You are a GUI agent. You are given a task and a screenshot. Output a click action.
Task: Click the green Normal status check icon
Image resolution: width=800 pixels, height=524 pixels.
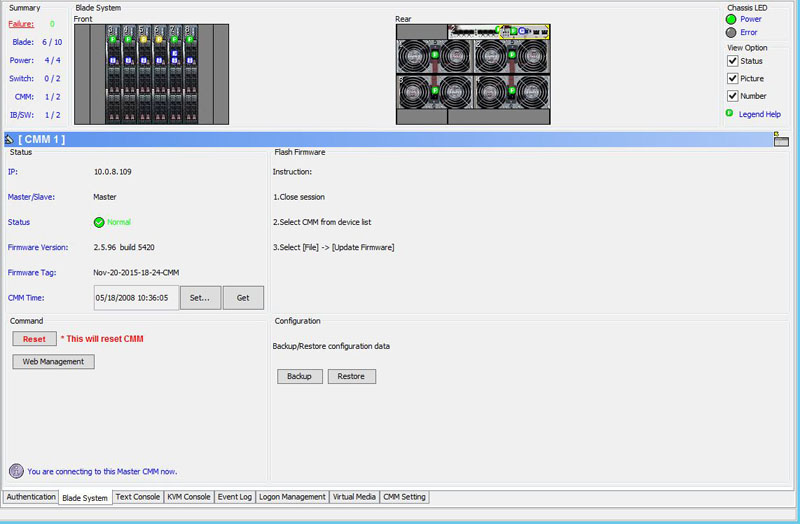pyautogui.click(x=99, y=222)
